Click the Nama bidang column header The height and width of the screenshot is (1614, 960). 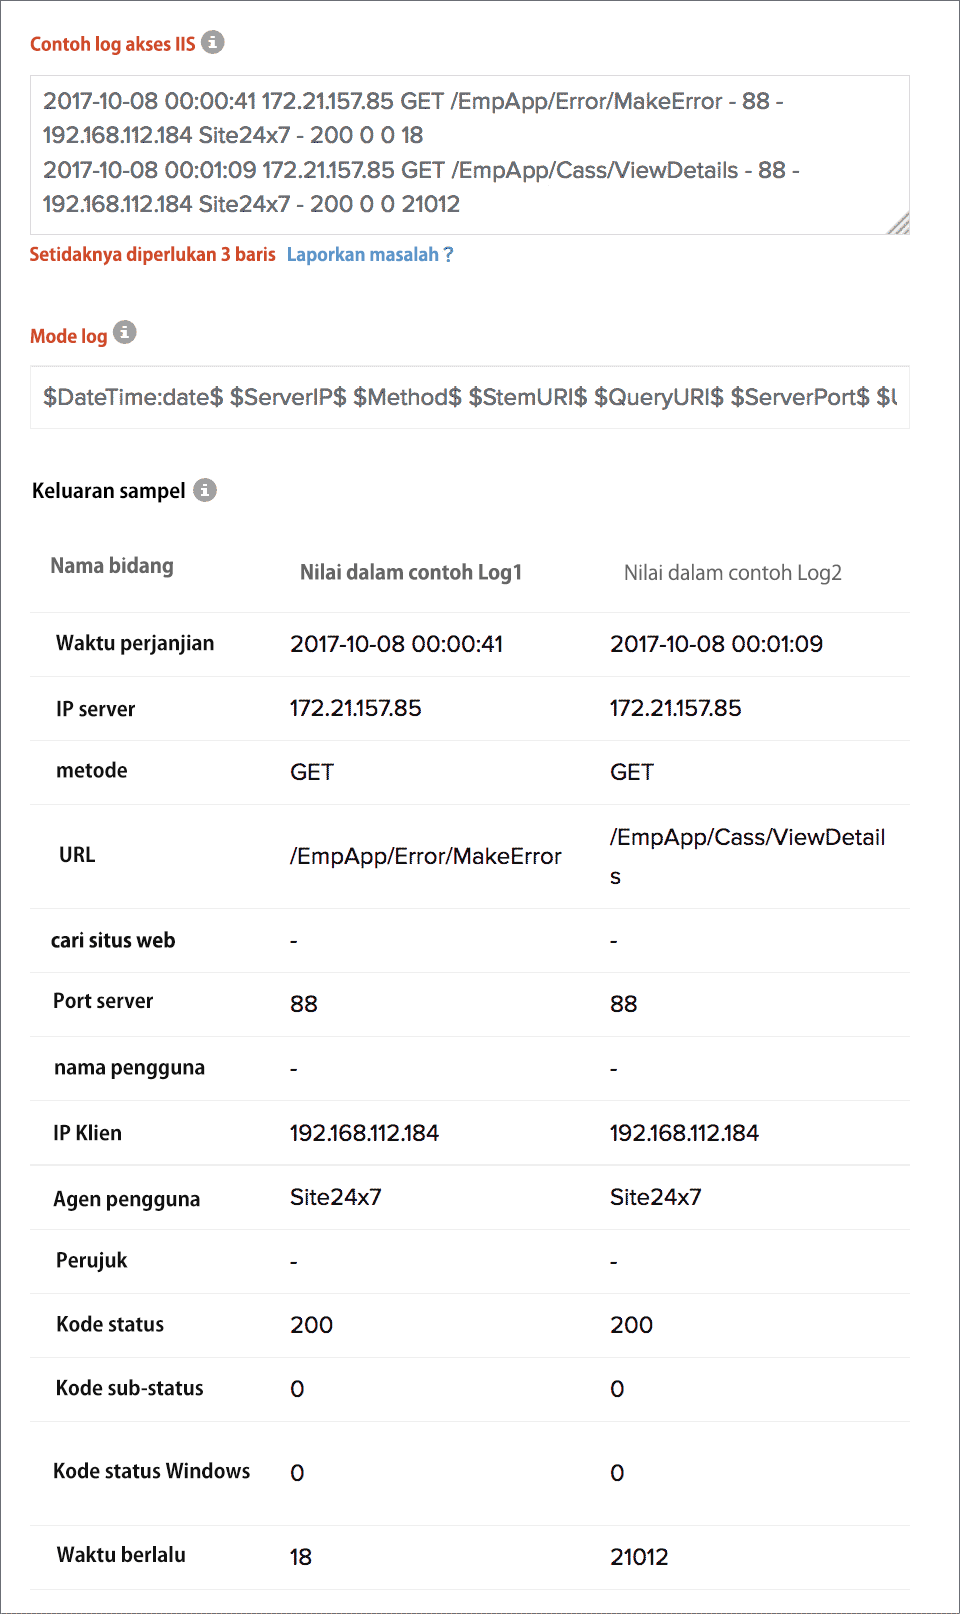click(x=112, y=566)
